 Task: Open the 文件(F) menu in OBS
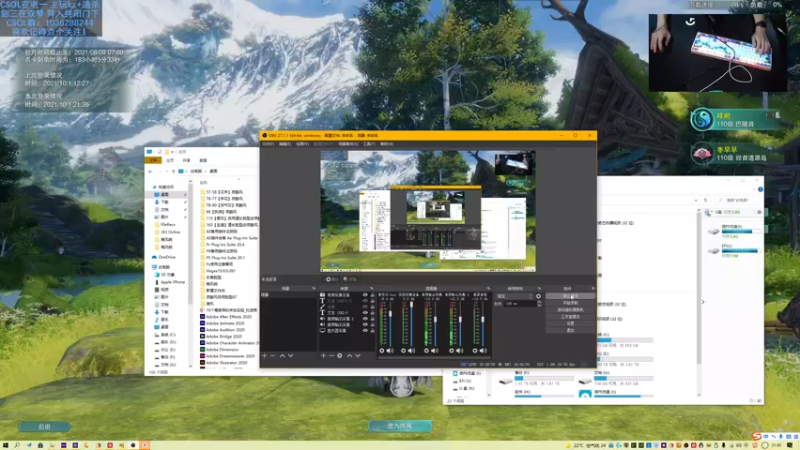[268, 144]
